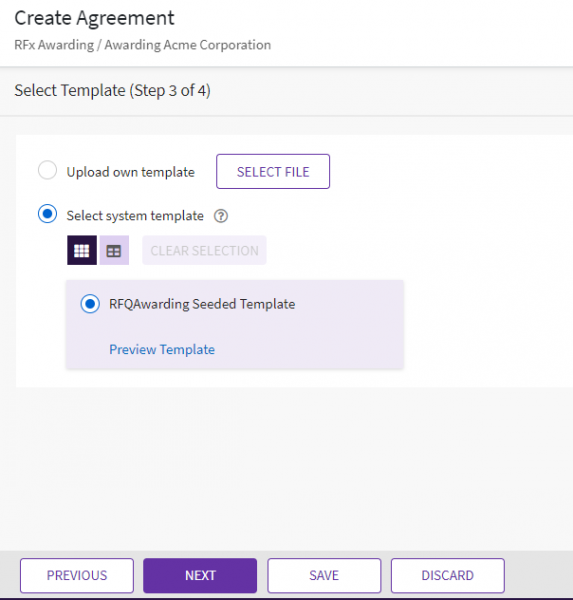Screen dimensions: 573x600
Task: Click the SELECT FILE button
Action: point(273,171)
